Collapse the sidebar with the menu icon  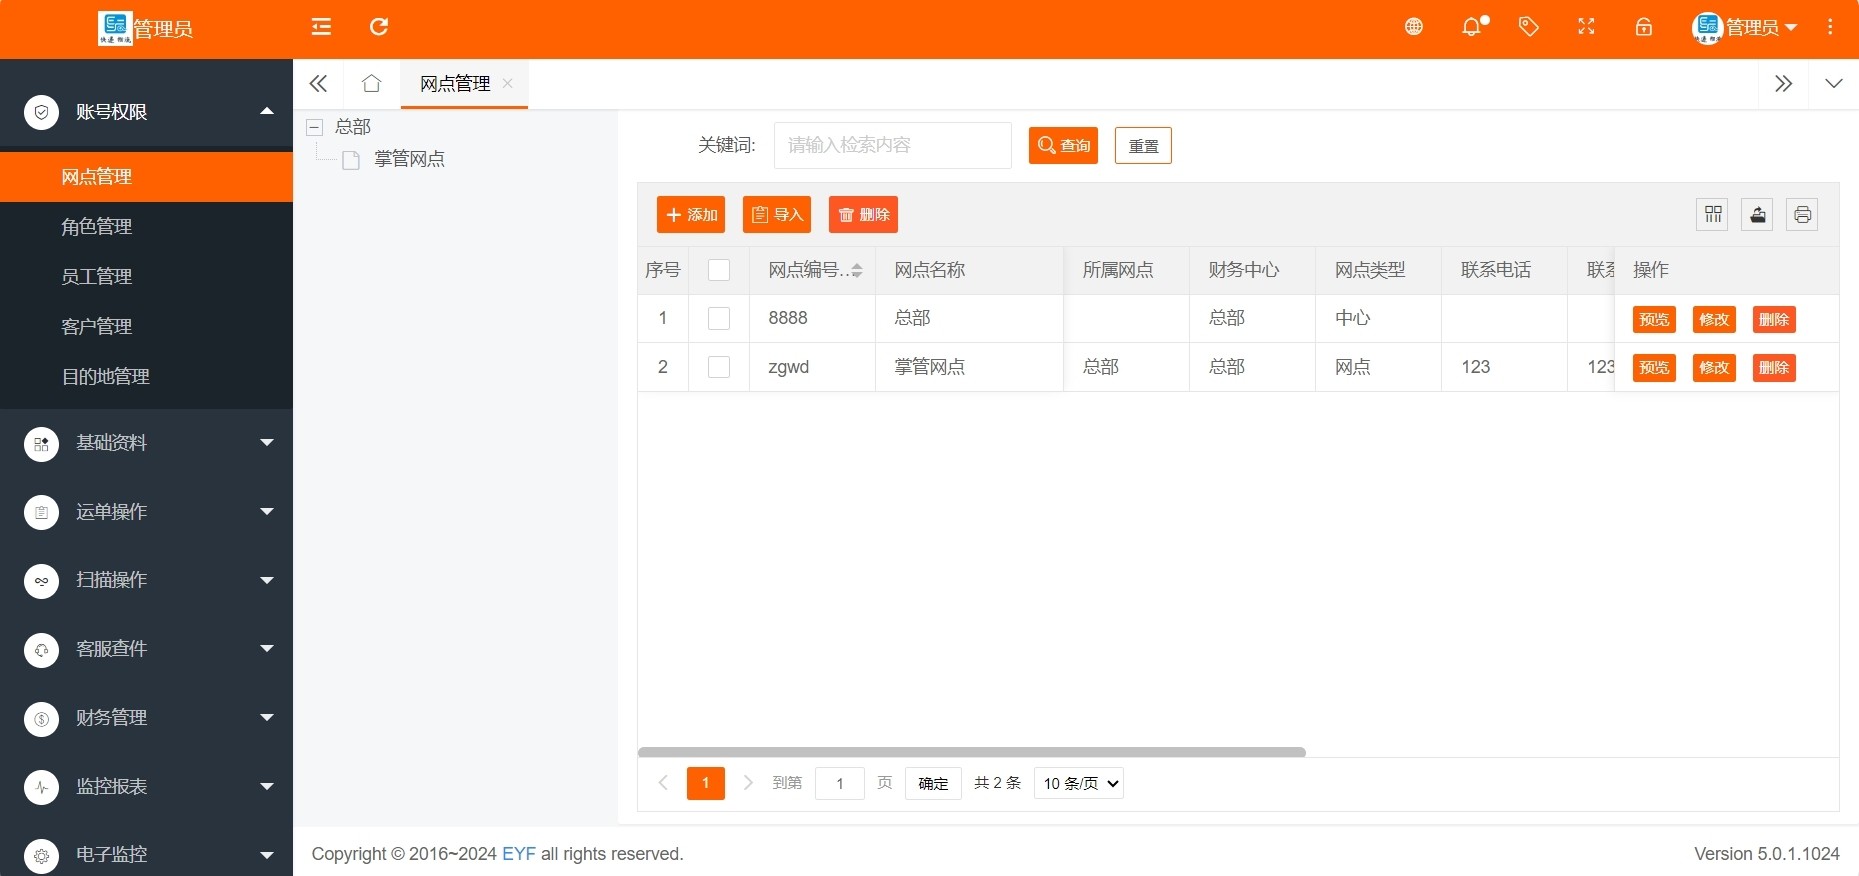(x=321, y=27)
